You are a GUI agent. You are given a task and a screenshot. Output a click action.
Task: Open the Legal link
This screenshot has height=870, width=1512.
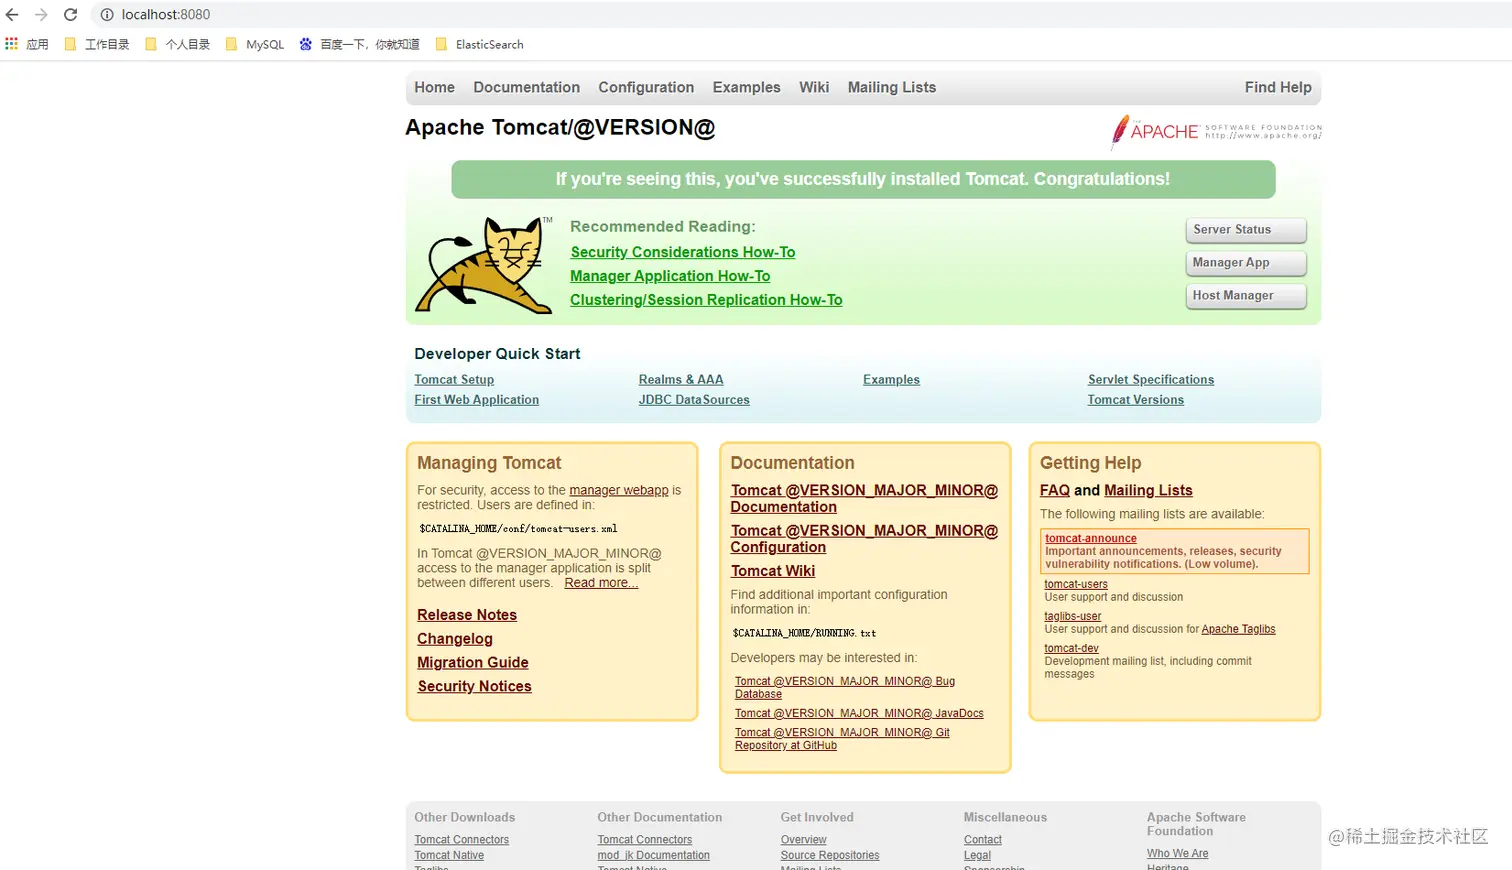click(977, 856)
